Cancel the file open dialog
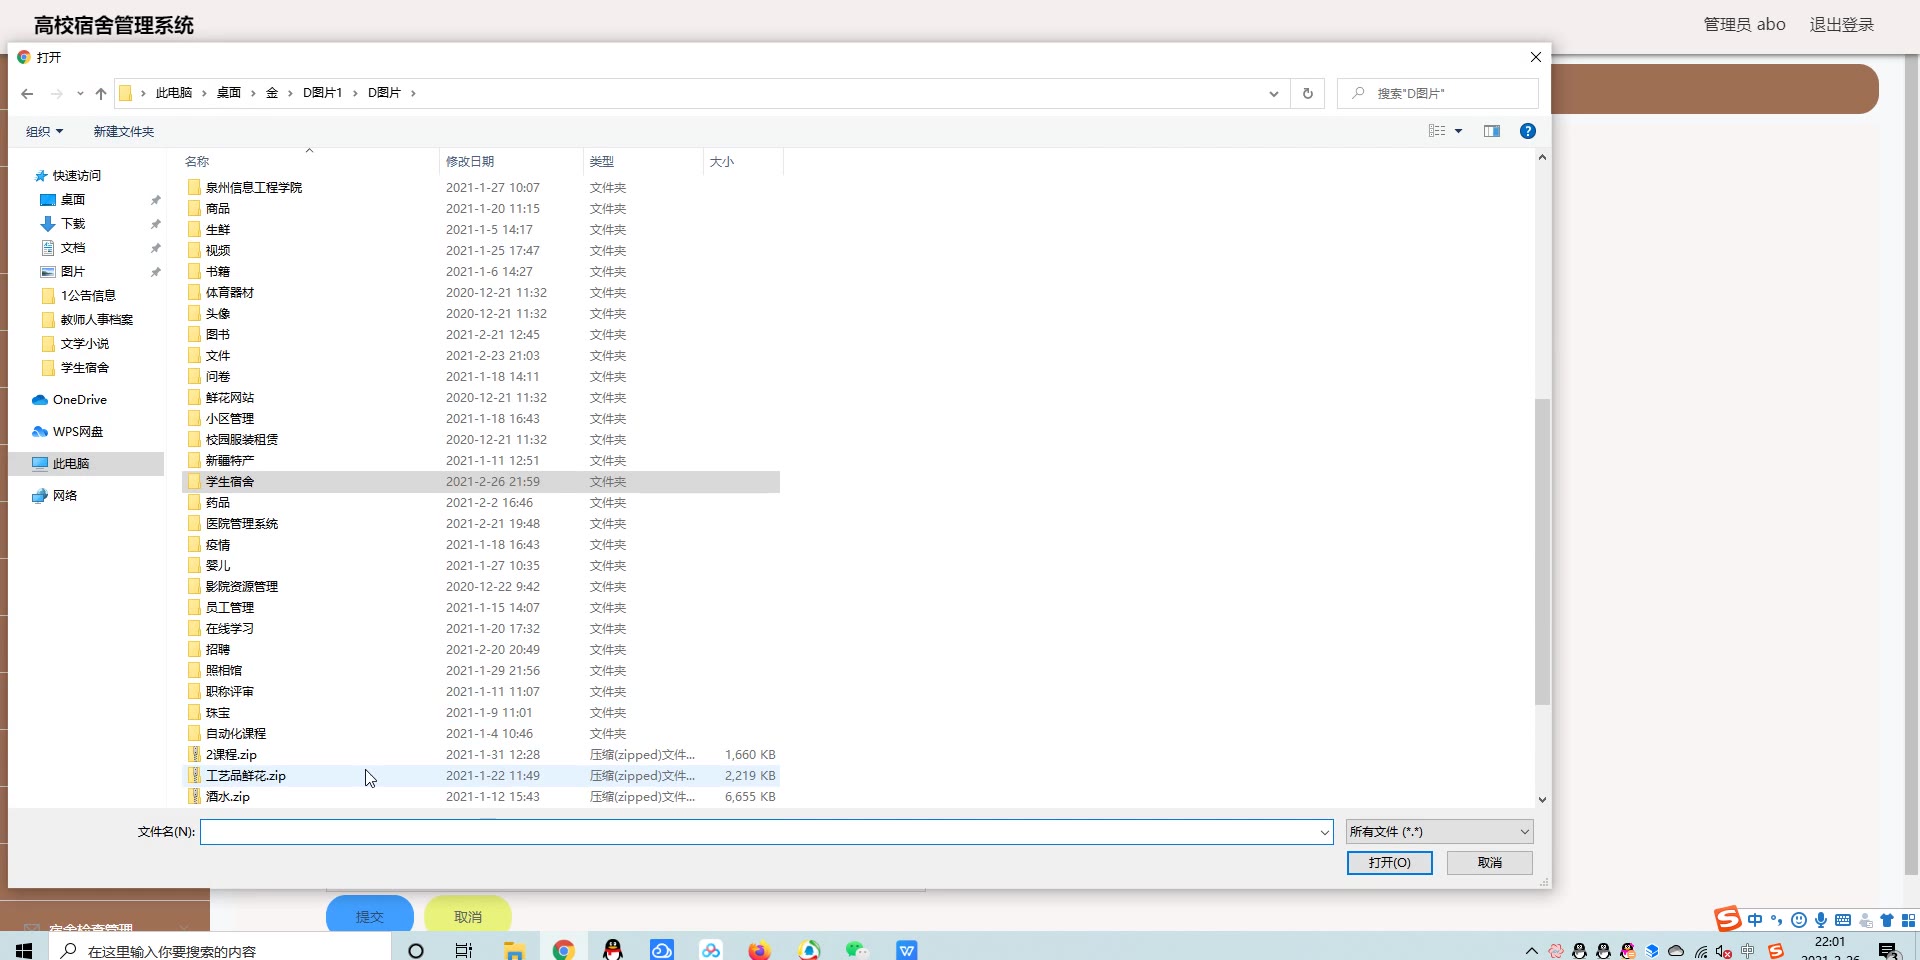1920x960 pixels. (1489, 863)
